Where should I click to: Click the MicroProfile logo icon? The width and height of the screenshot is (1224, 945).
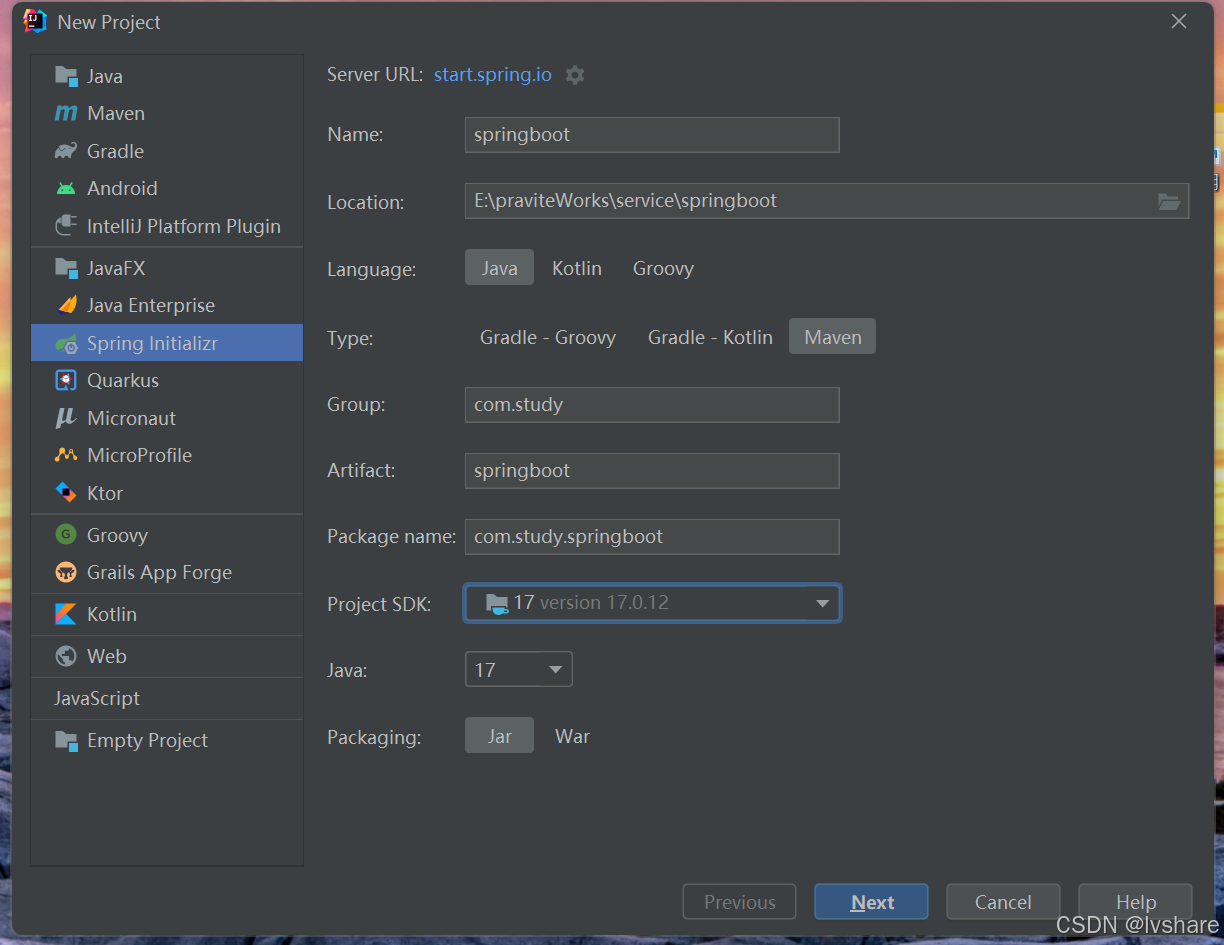[66, 455]
